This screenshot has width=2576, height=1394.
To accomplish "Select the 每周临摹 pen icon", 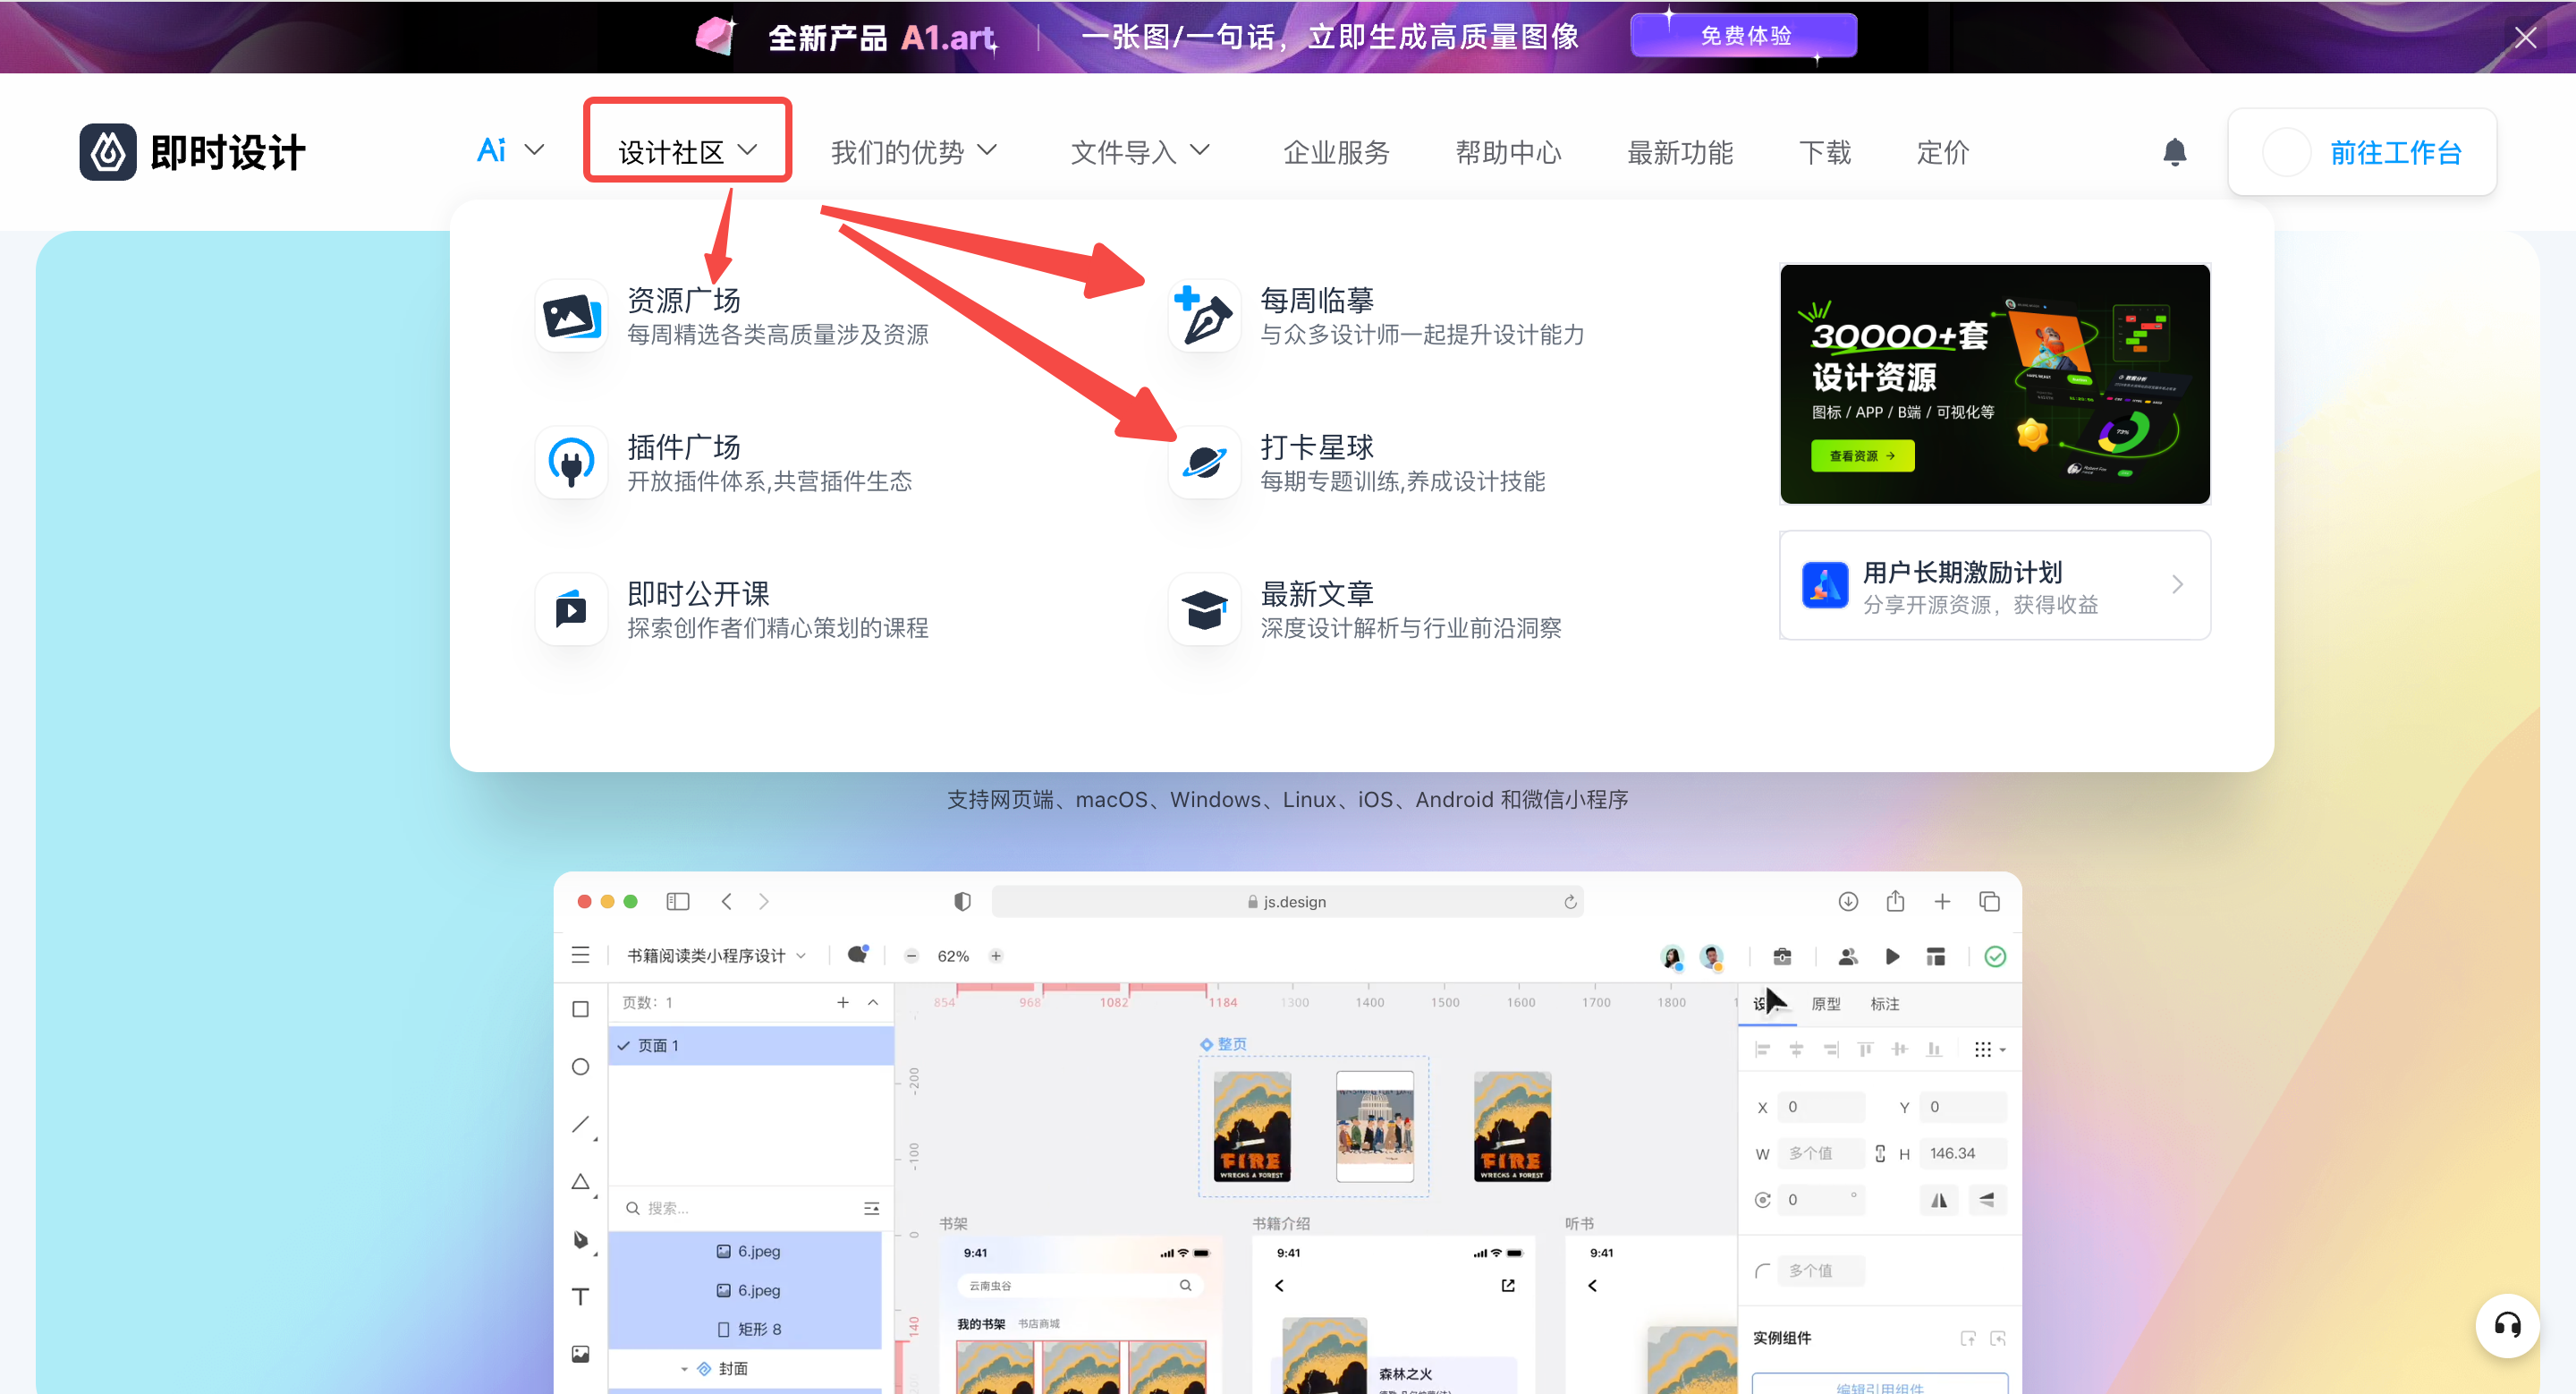I will [1203, 315].
